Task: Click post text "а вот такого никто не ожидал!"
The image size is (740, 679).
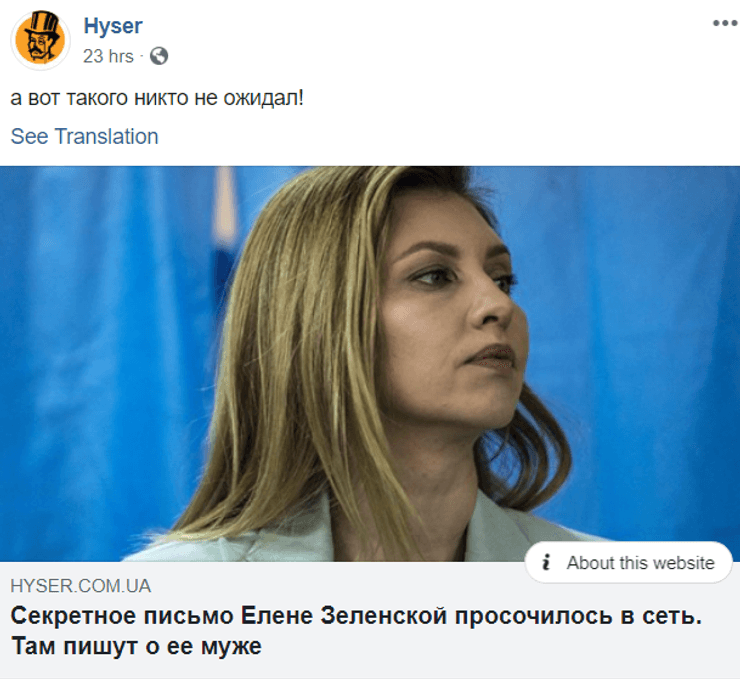Action: [157, 98]
